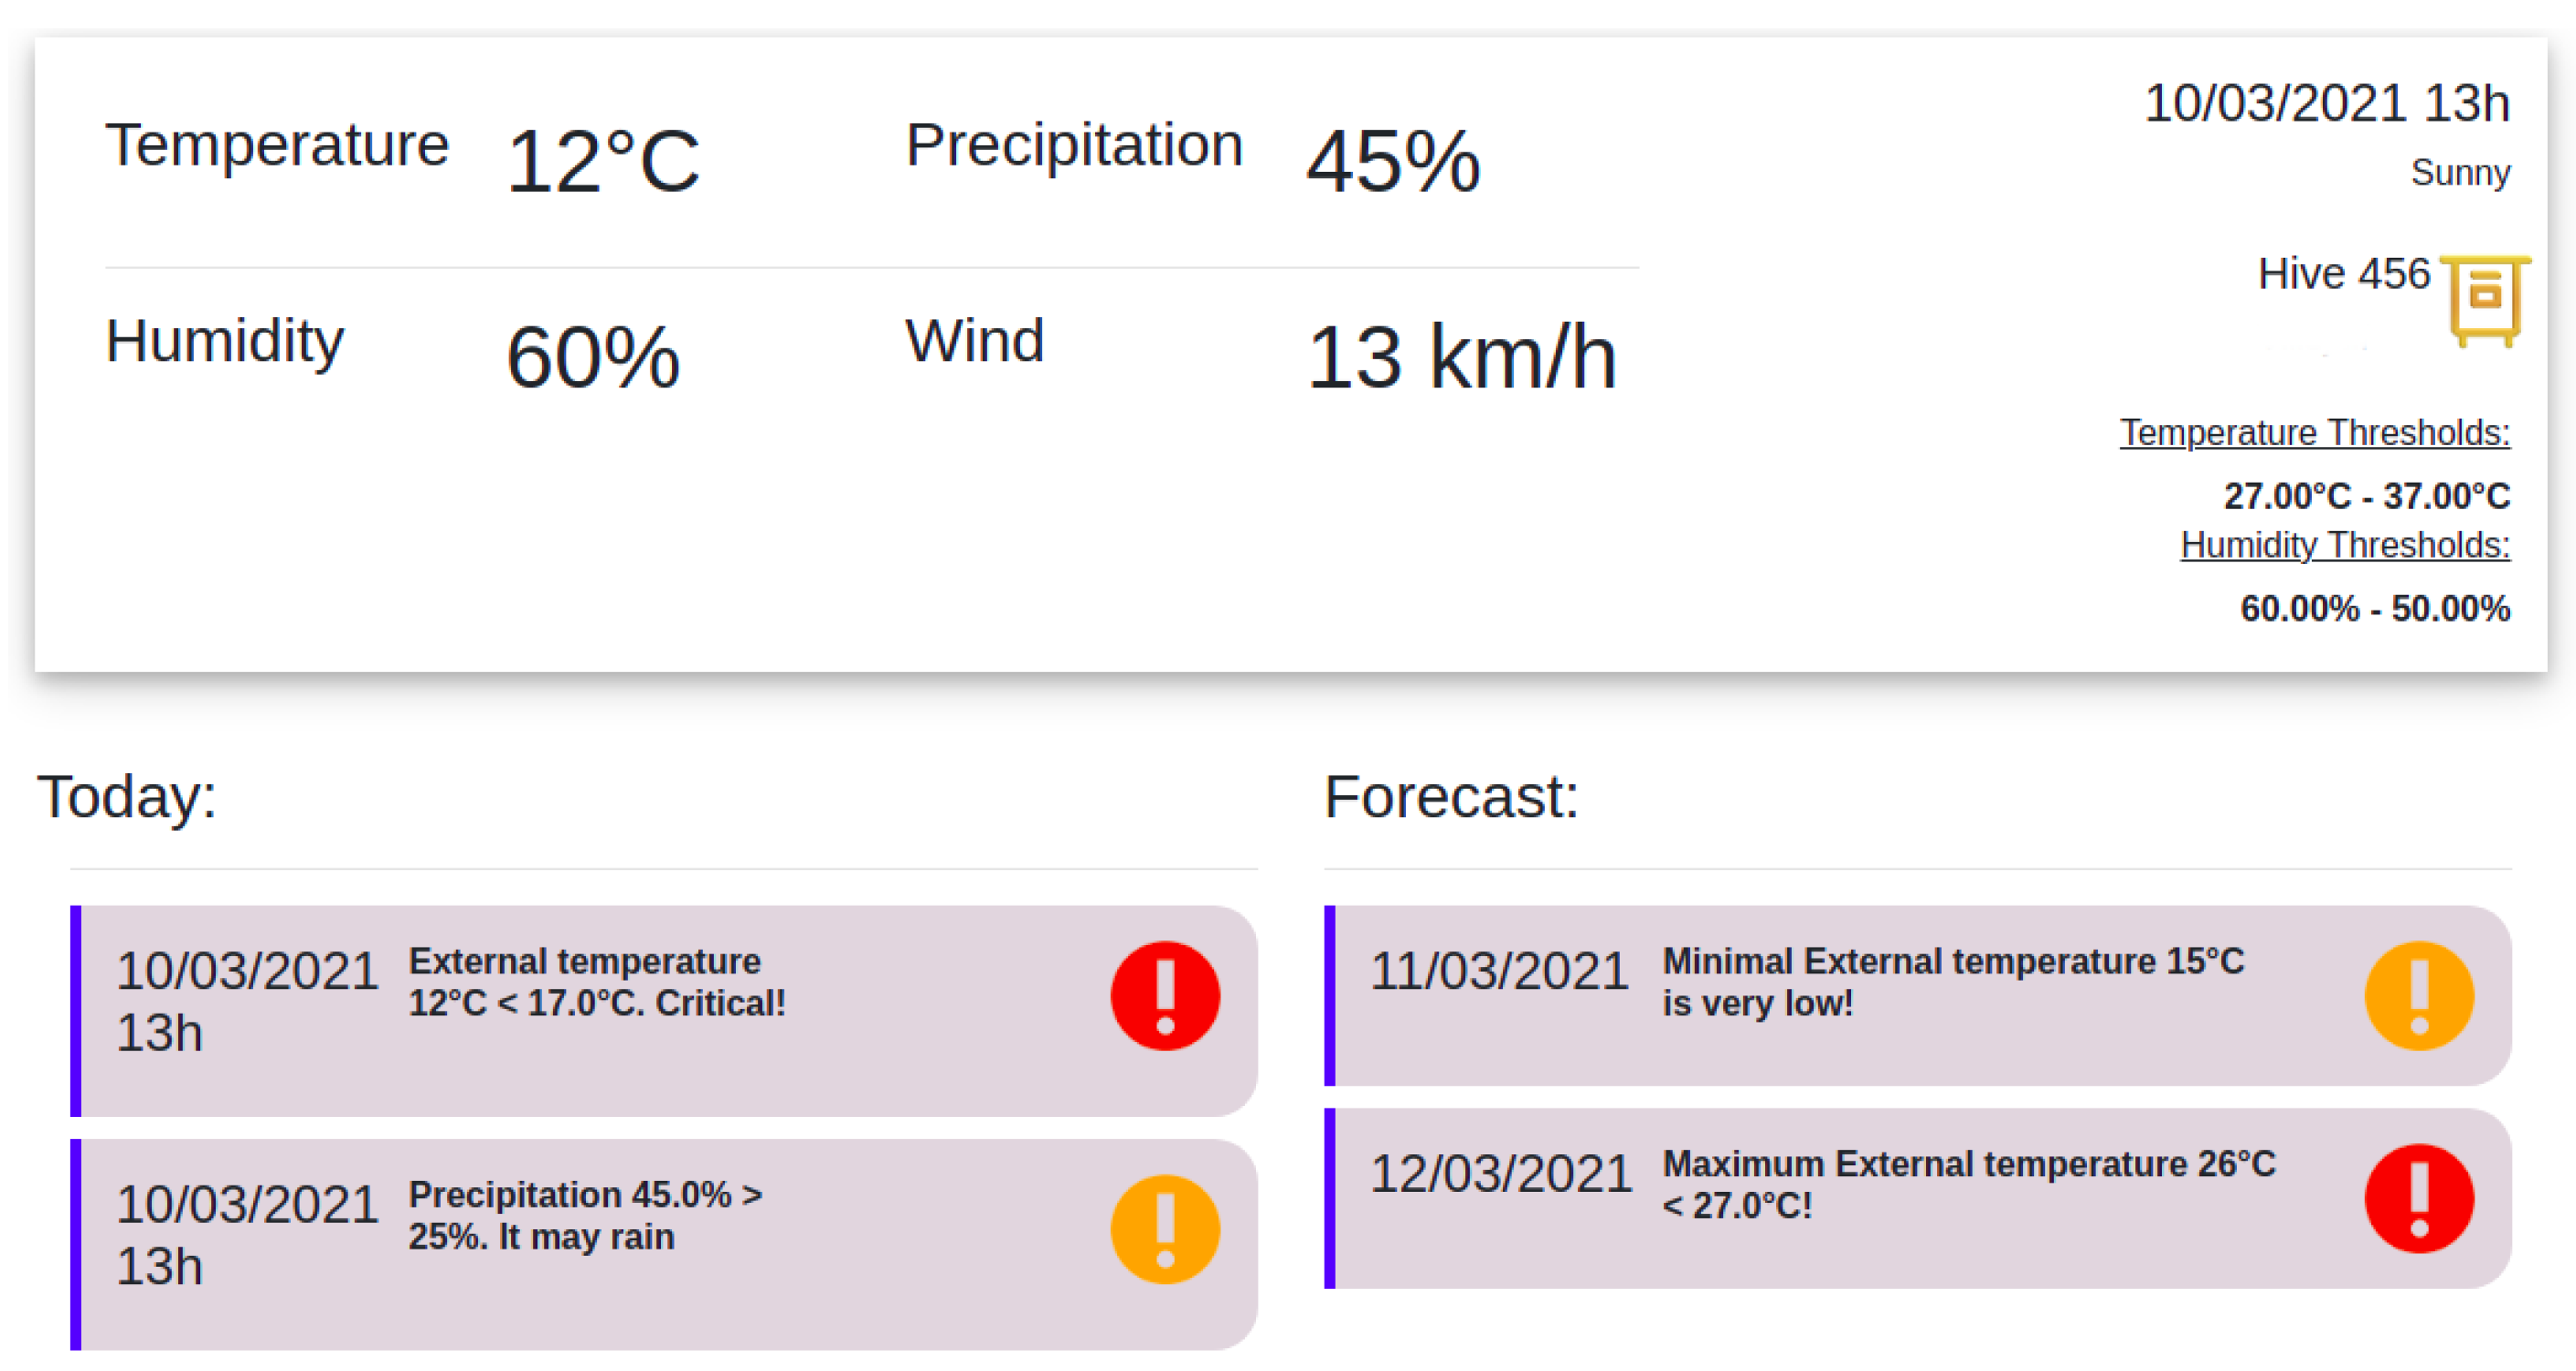Open the Temperature Thresholds link
Viewport: 2576px width, 1371px height.
[2314, 433]
